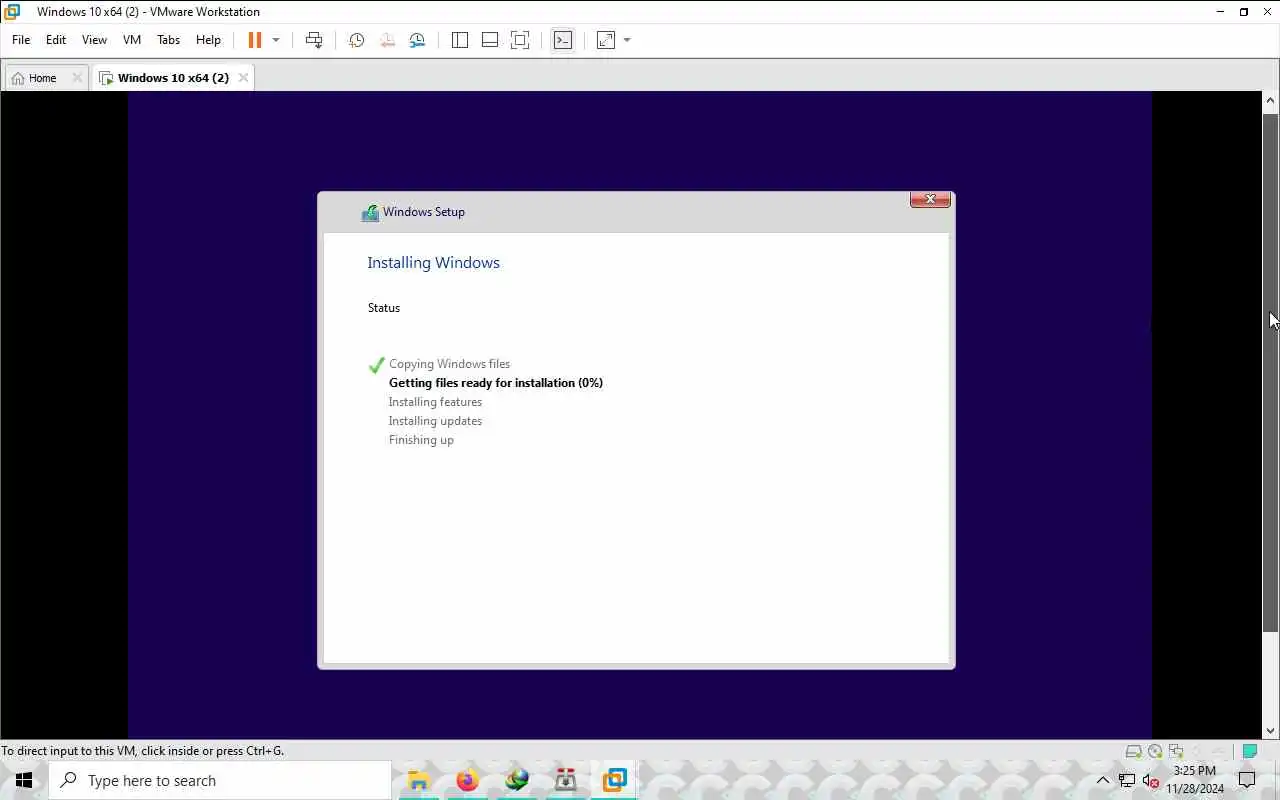Close the Home tab
1280x800 pixels.
77,78
